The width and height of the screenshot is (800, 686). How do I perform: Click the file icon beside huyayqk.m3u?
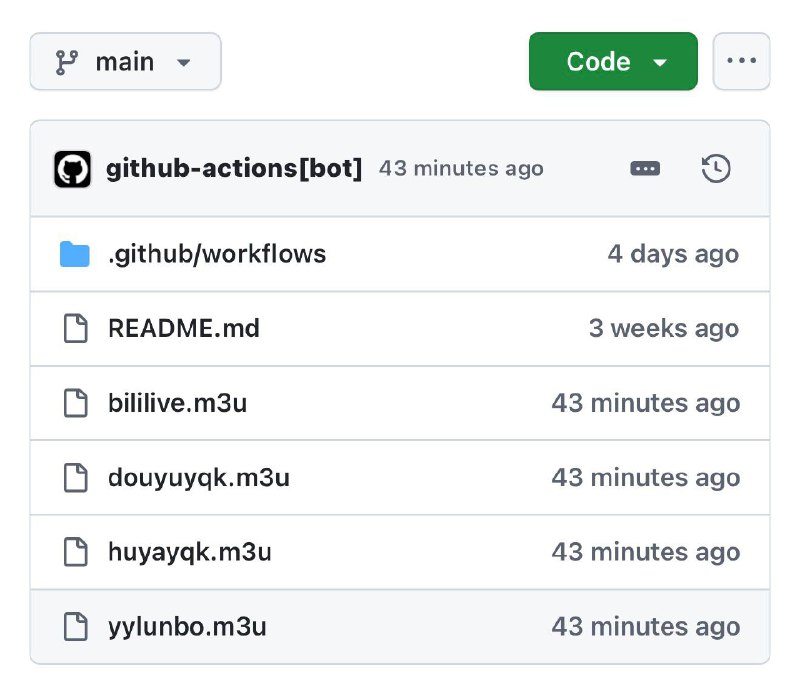tap(76, 552)
